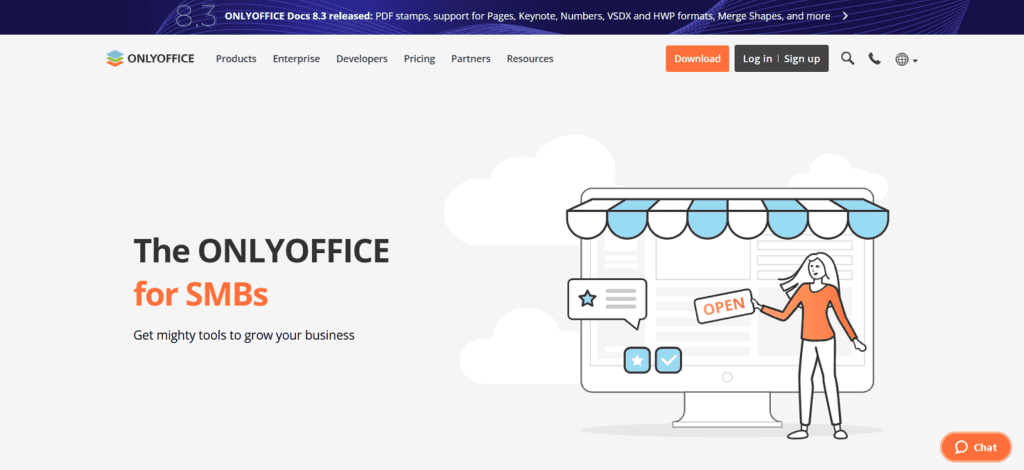
Task: Open the globe language selector
Action: pos(906,59)
